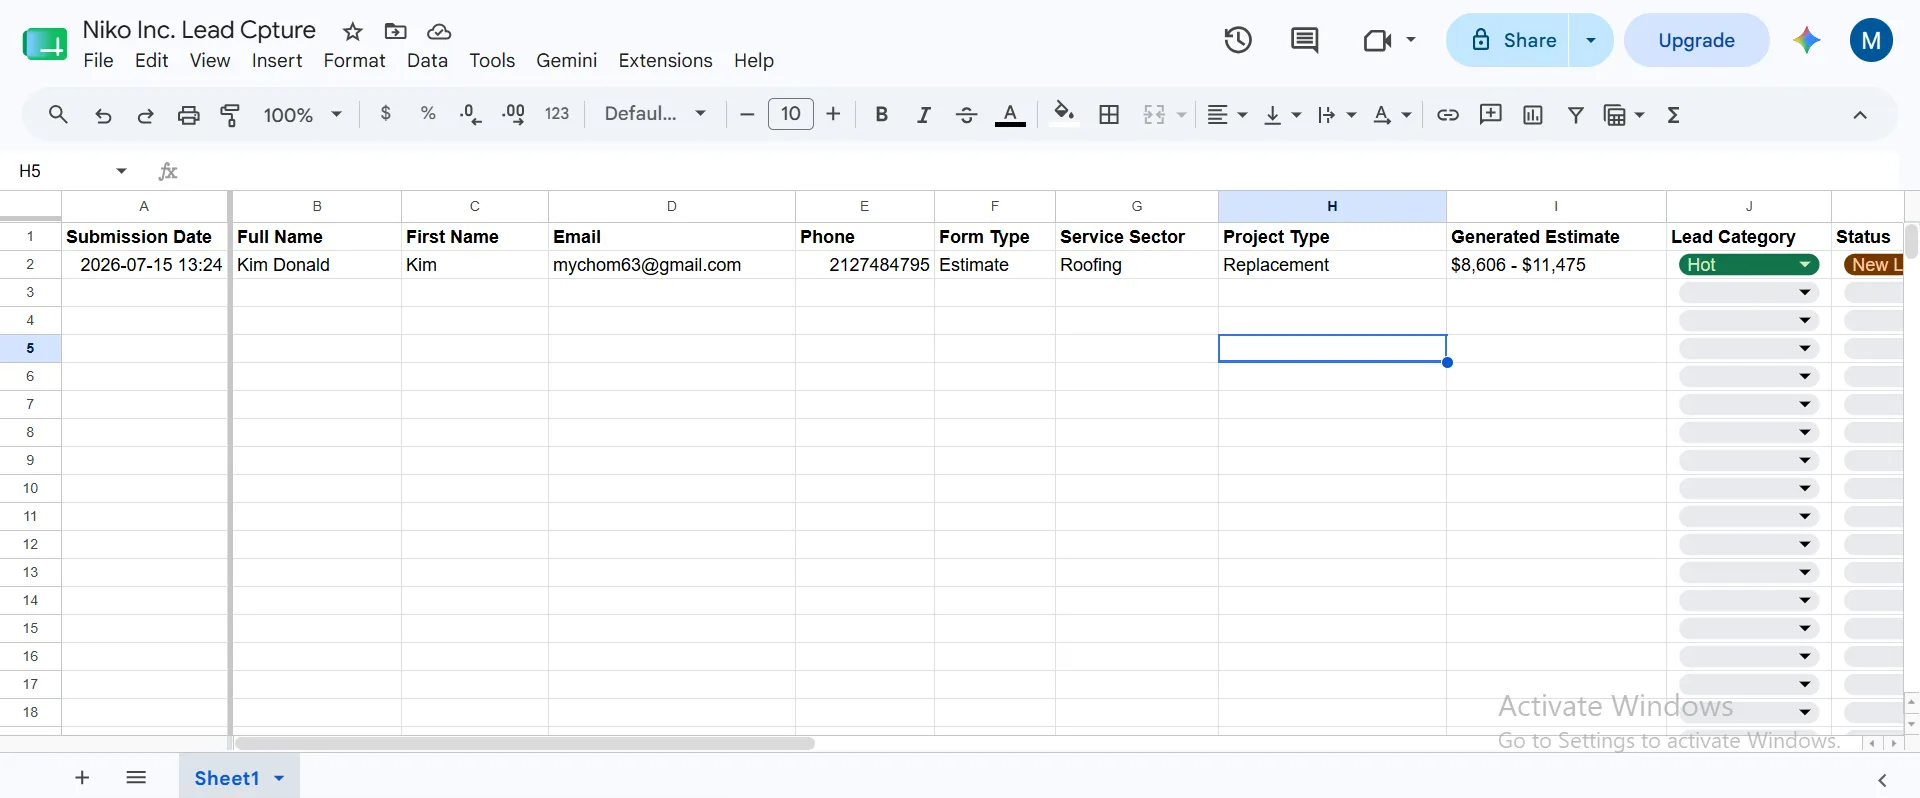Start a Meet call camera icon
Screen dimensions: 1920x798
tap(1377, 40)
